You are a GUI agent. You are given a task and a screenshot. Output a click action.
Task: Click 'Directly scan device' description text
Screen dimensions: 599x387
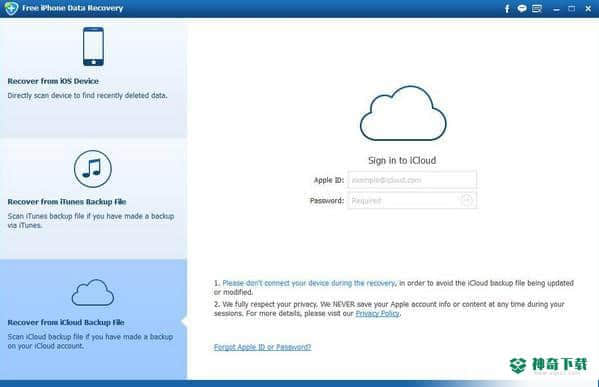(x=87, y=96)
